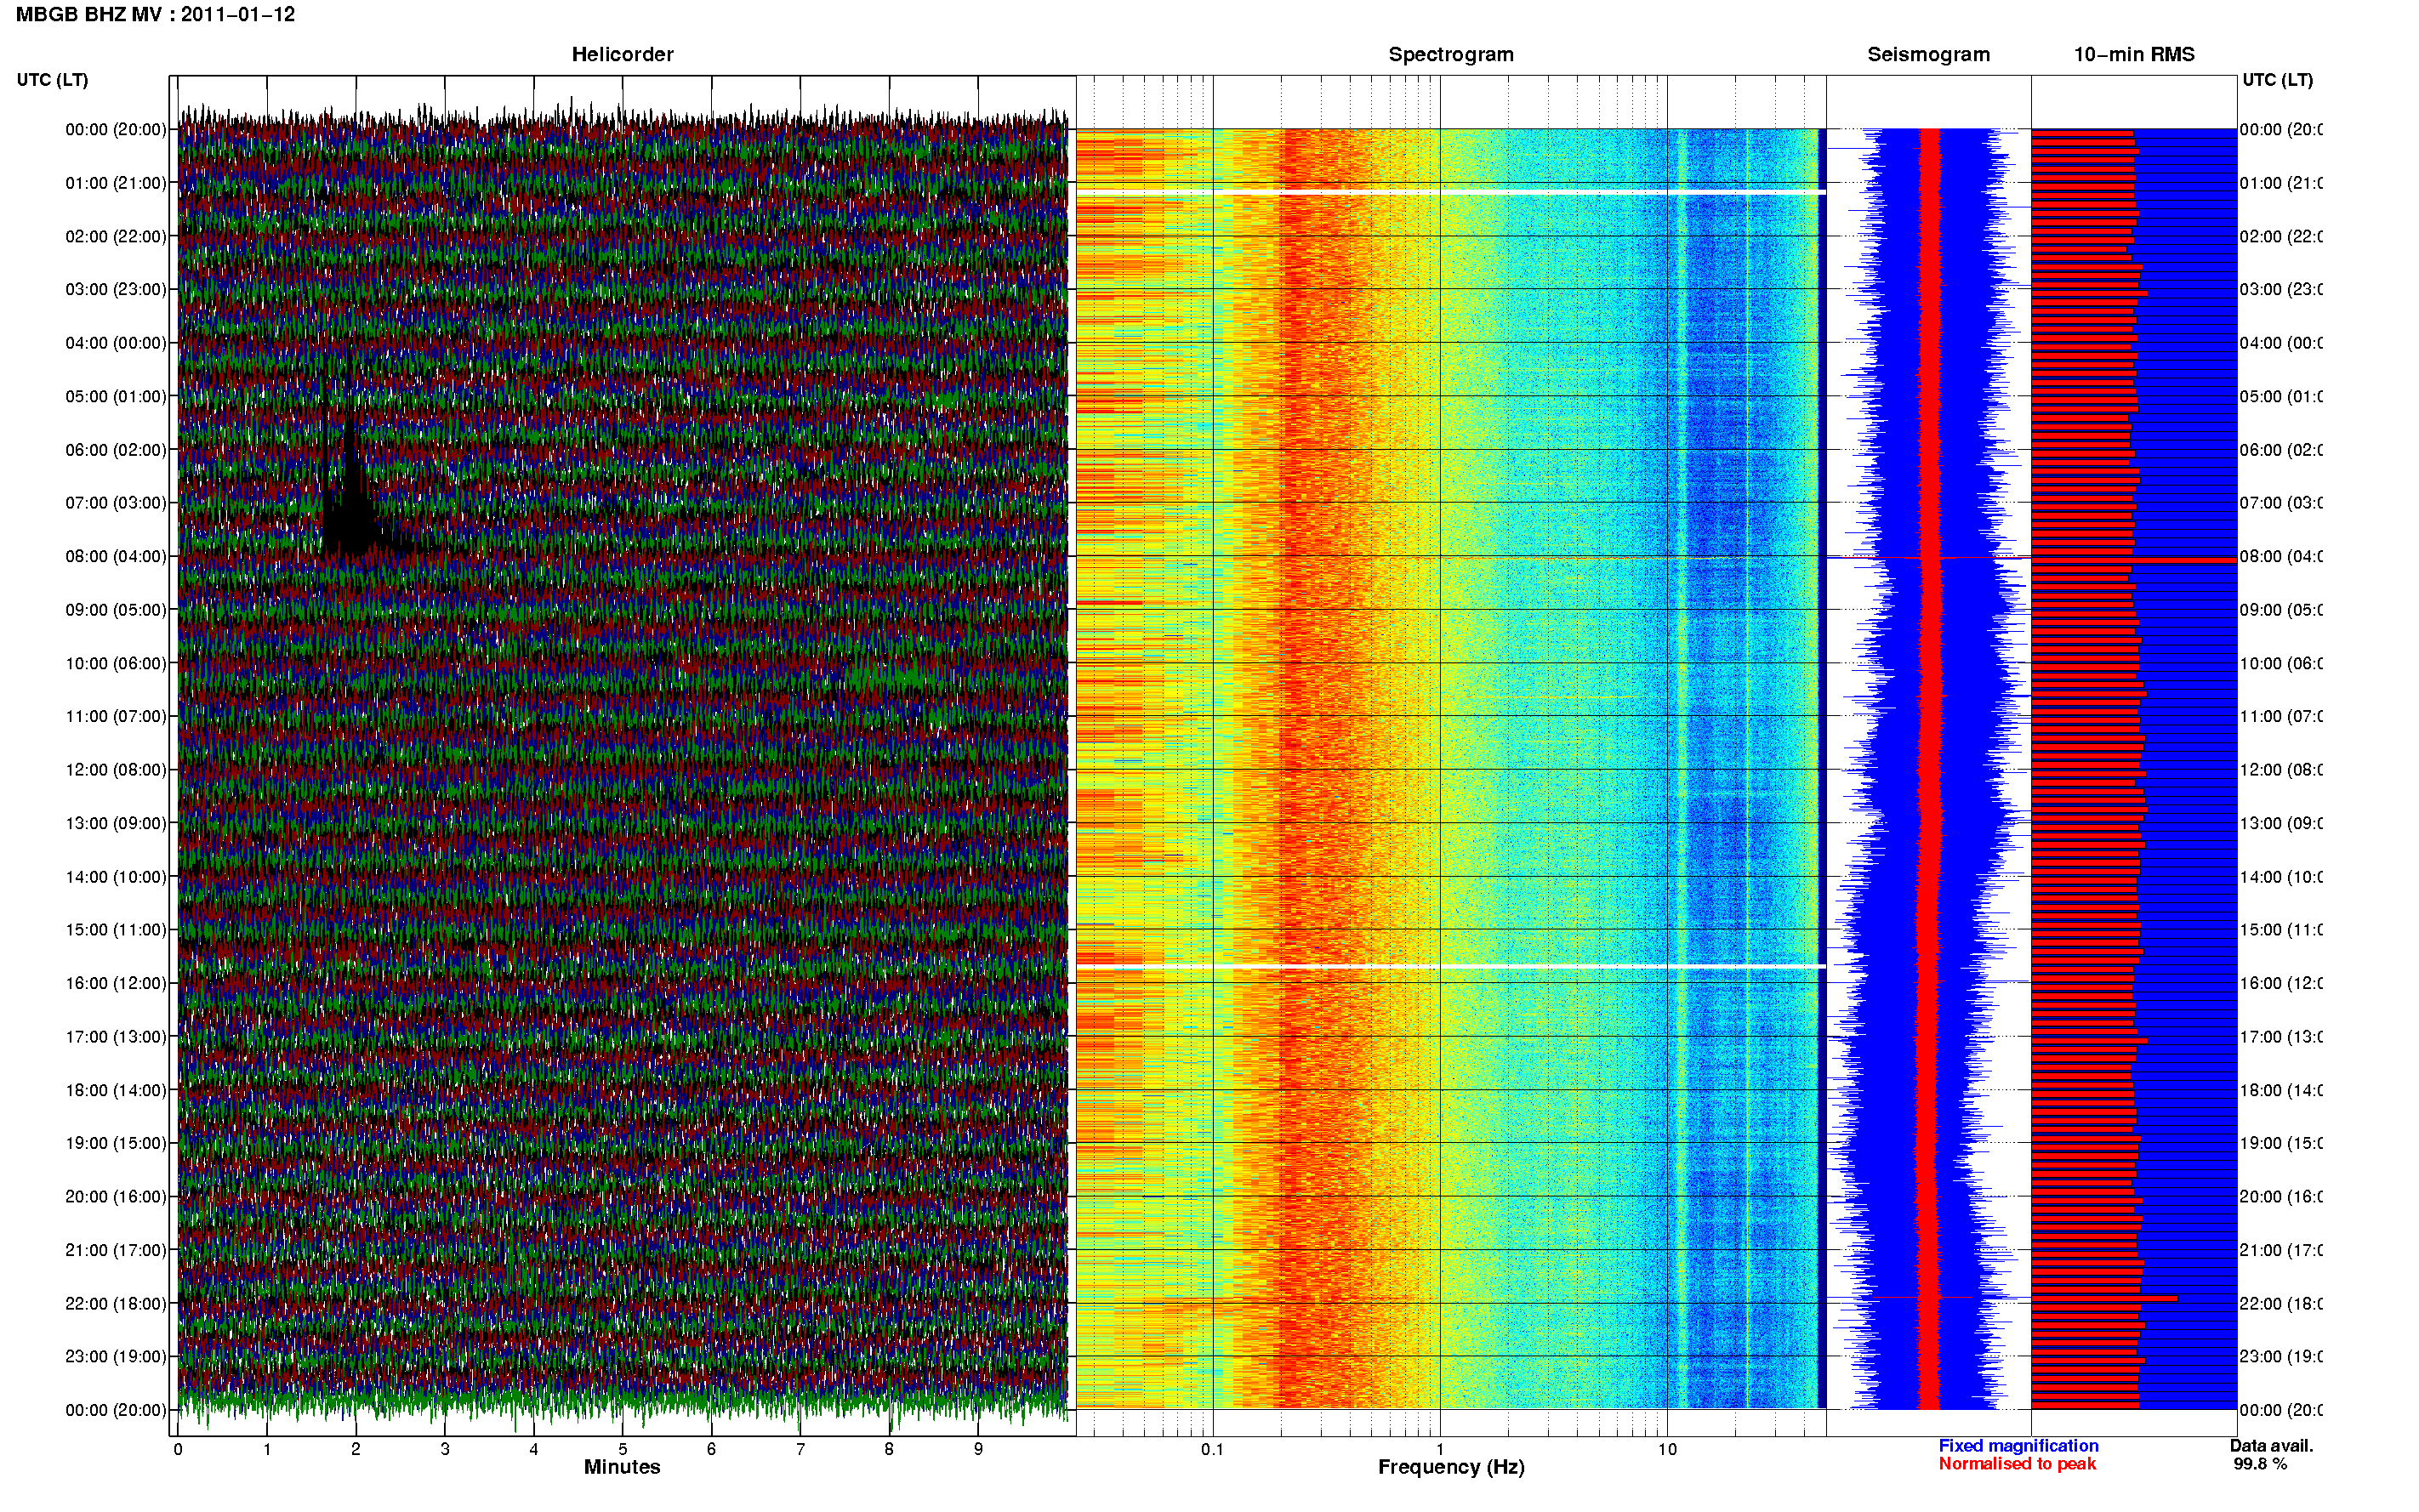Click the '09:00 (05:00)' left time label
Image resolution: width=2419 pixels, height=1512 pixels.
(116, 610)
